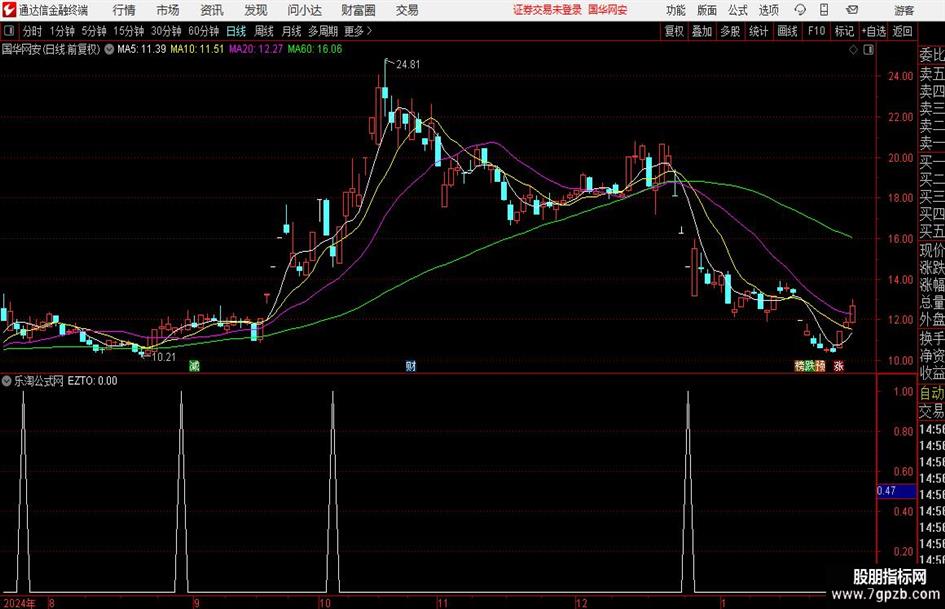Image resolution: width=945 pixels, height=609 pixels.
Task: Click the diamond marker icon above the chart
Action: 853,50
